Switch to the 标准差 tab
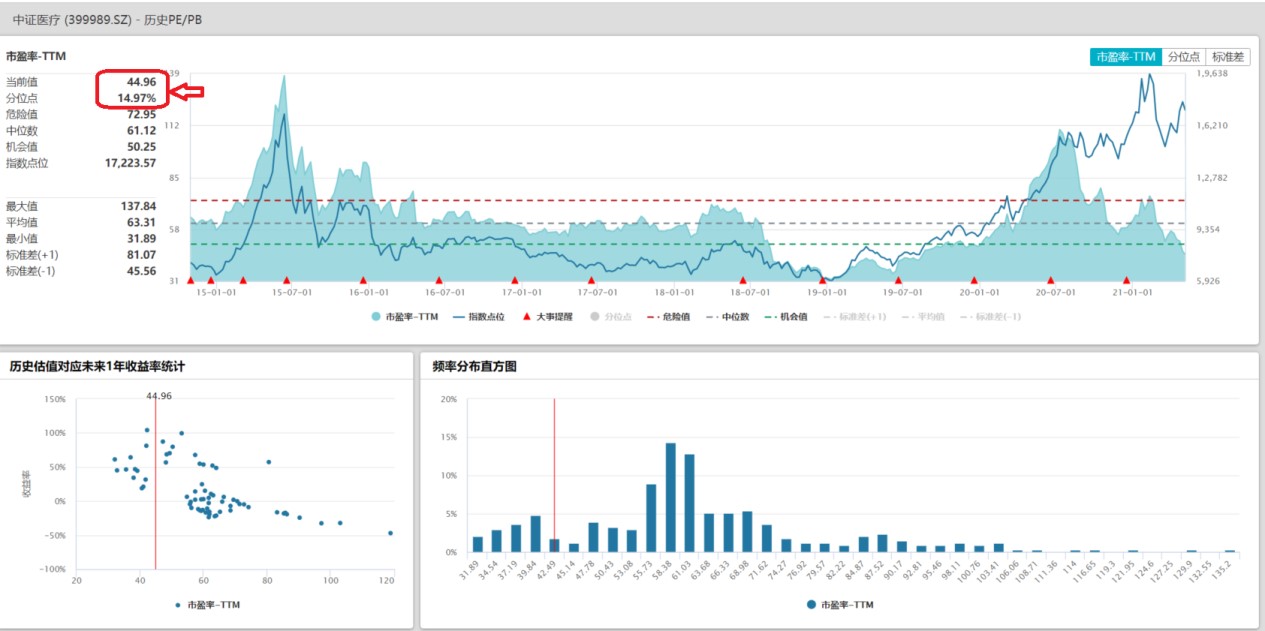This screenshot has width=1265, height=631. (1228, 57)
